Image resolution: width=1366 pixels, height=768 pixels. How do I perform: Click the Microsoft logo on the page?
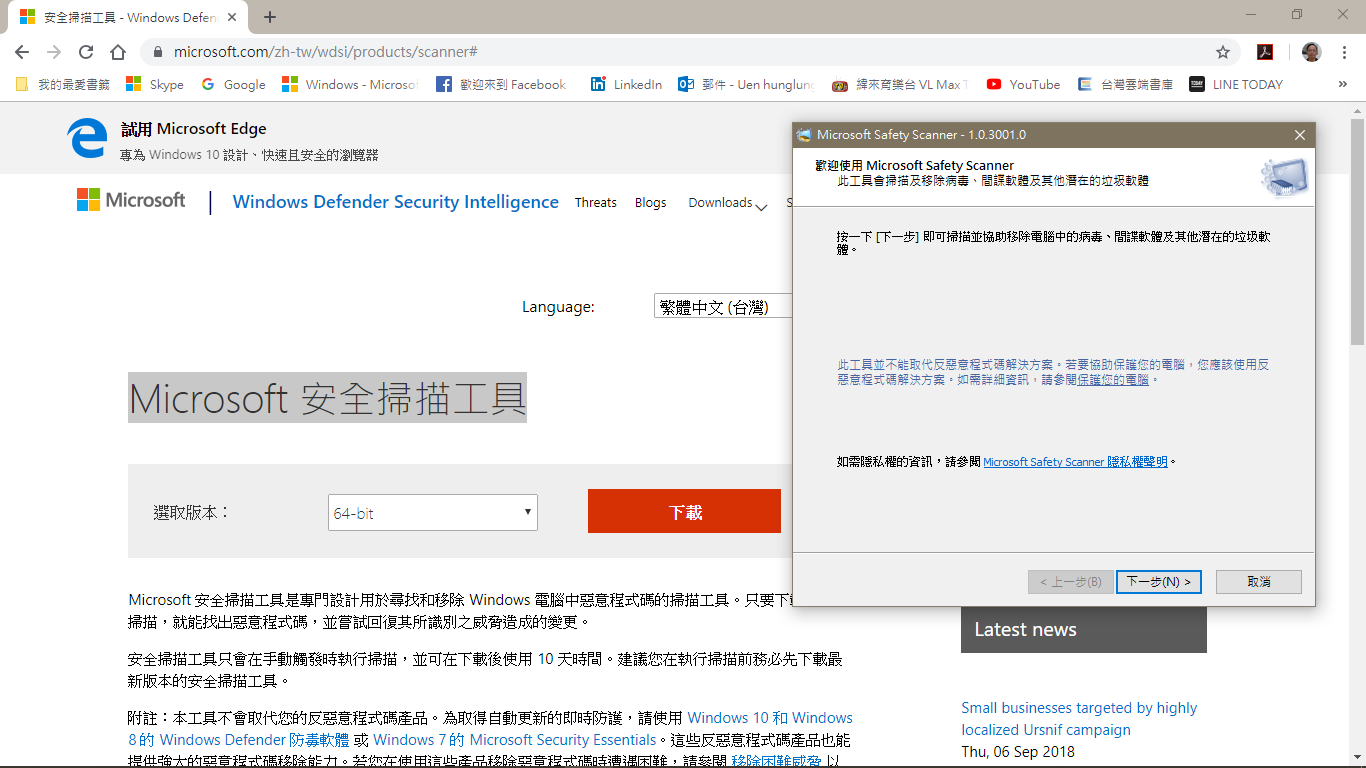[131, 201]
